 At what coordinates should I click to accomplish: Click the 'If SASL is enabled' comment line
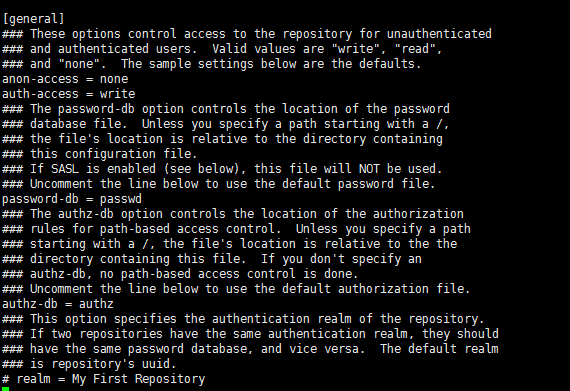222,169
